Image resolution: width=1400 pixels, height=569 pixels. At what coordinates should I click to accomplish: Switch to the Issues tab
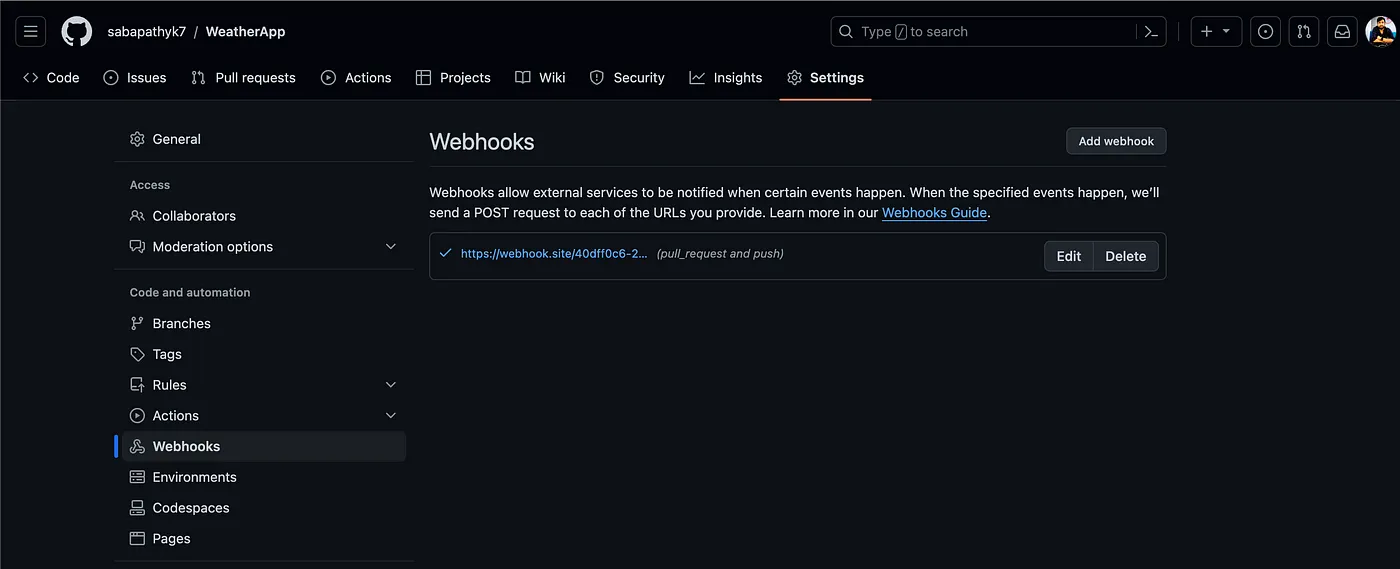pos(135,77)
